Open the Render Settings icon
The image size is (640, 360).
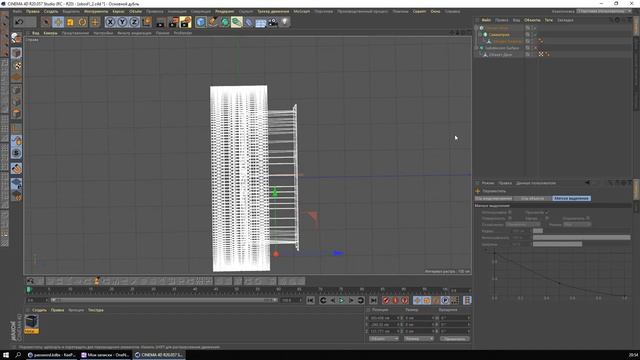coord(186,22)
